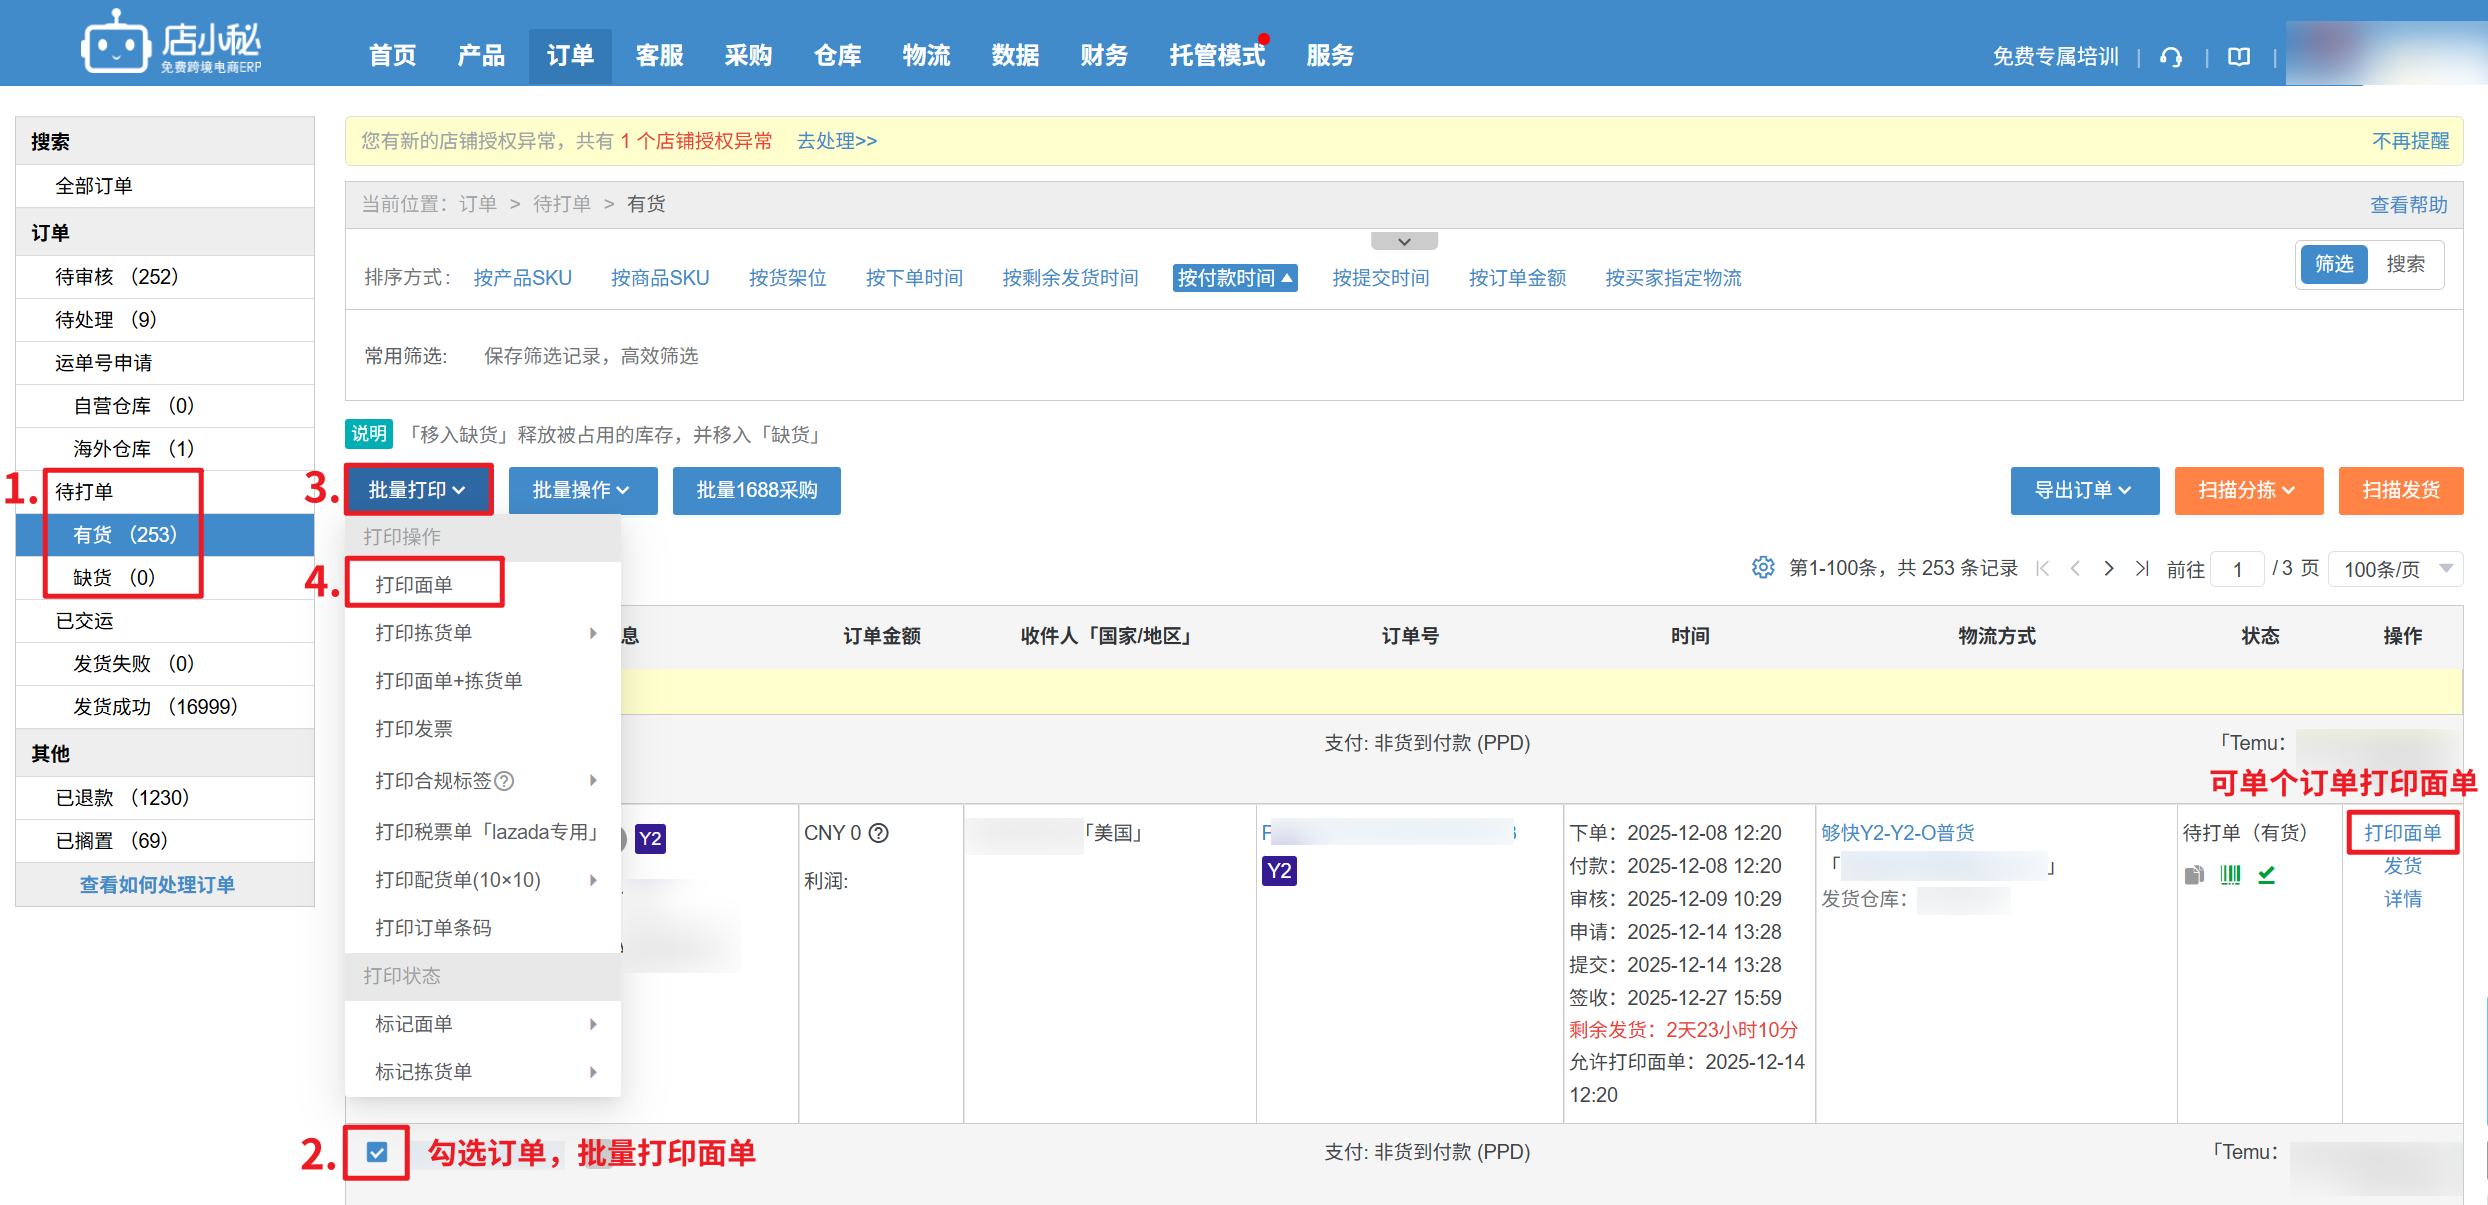
Task: Click the 去处理>> link in notice
Action: [836, 141]
